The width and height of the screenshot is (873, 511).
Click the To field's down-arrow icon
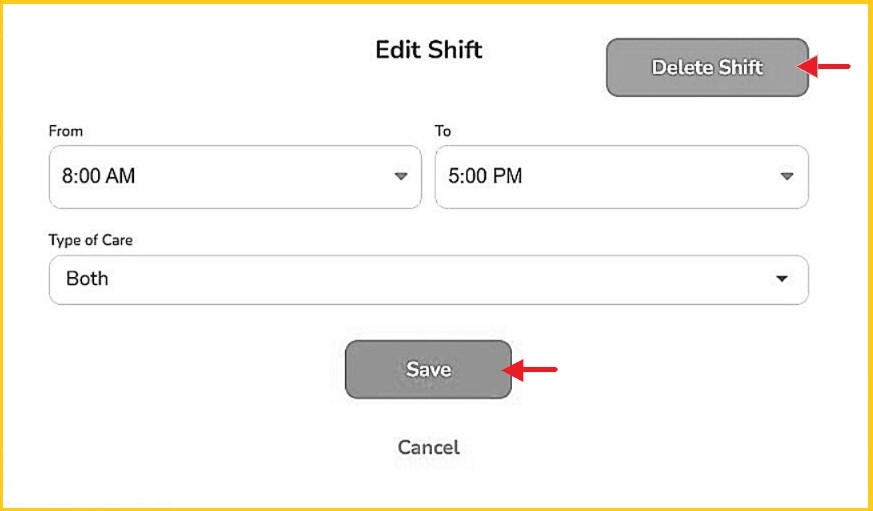click(787, 177)
